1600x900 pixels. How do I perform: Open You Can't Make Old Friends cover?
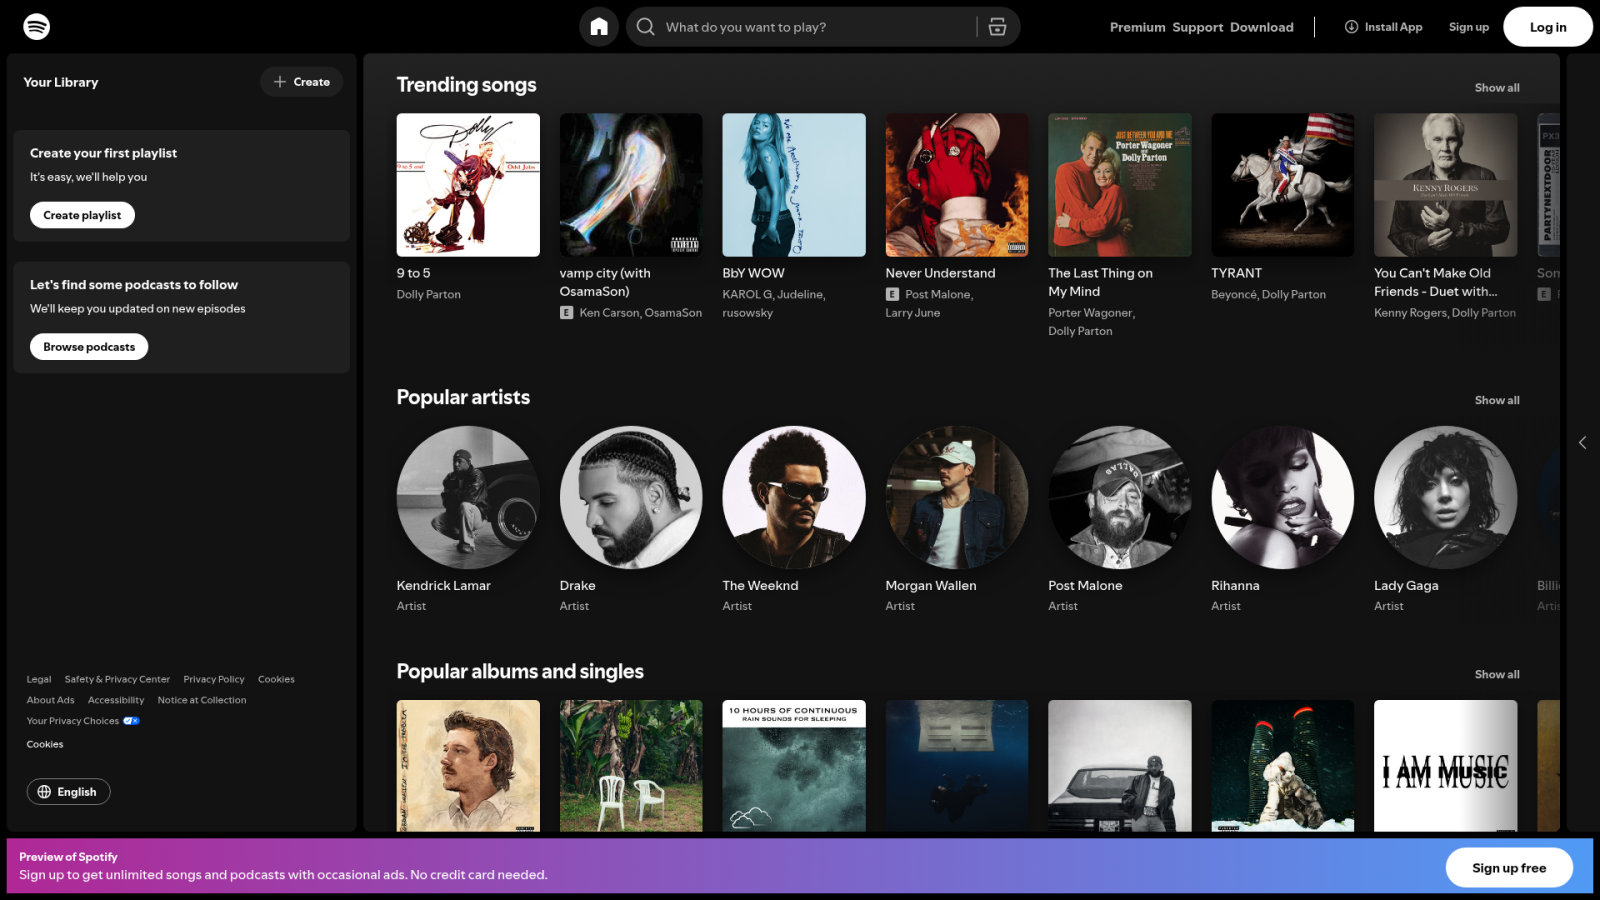(x=1446, y=185)
